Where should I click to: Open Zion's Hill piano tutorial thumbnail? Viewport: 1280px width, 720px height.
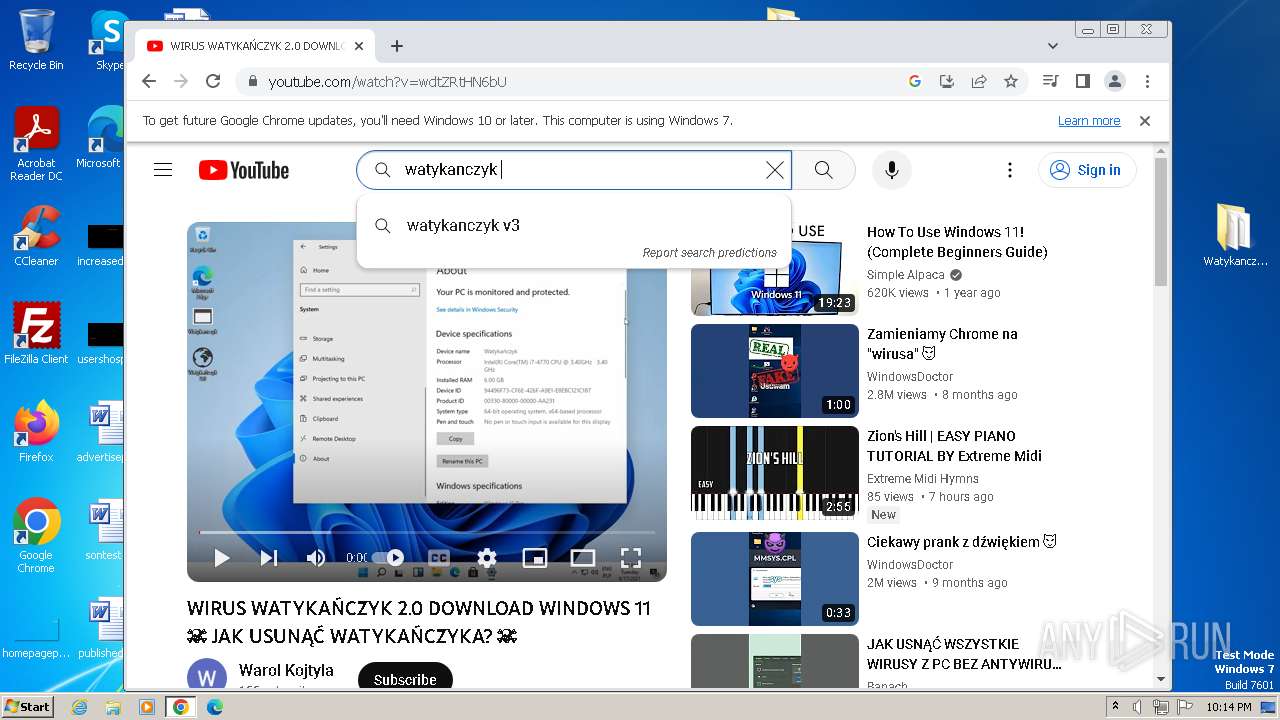775,473
